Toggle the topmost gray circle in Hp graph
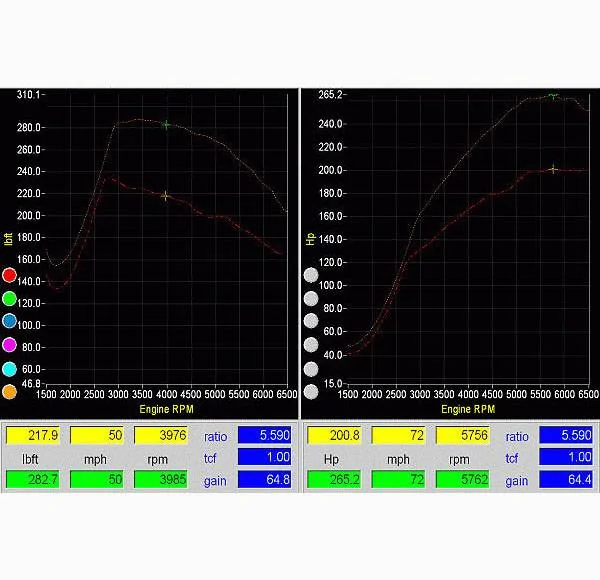This screenshot has width=600, height=580. point(311,275)
